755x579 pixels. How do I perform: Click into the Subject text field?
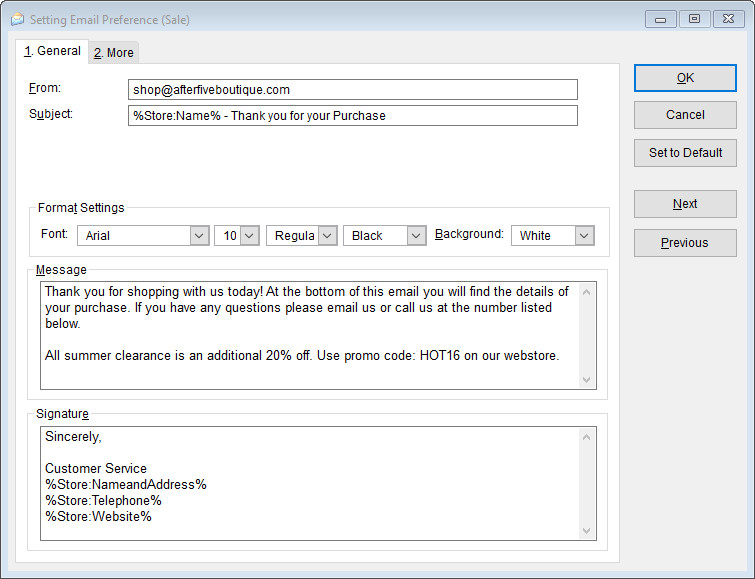coord(352,116)
